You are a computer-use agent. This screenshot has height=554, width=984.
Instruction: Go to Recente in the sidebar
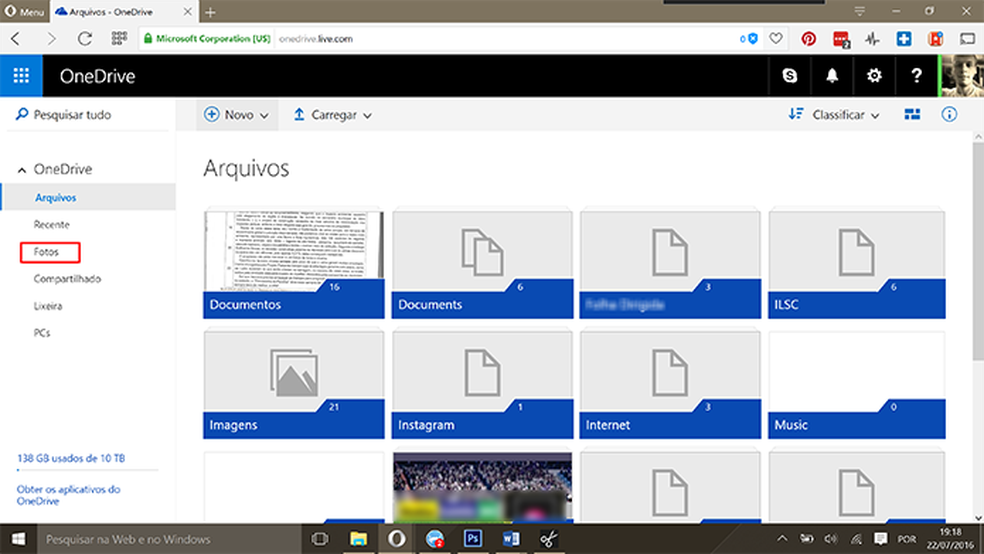click(x=51, y=224)
